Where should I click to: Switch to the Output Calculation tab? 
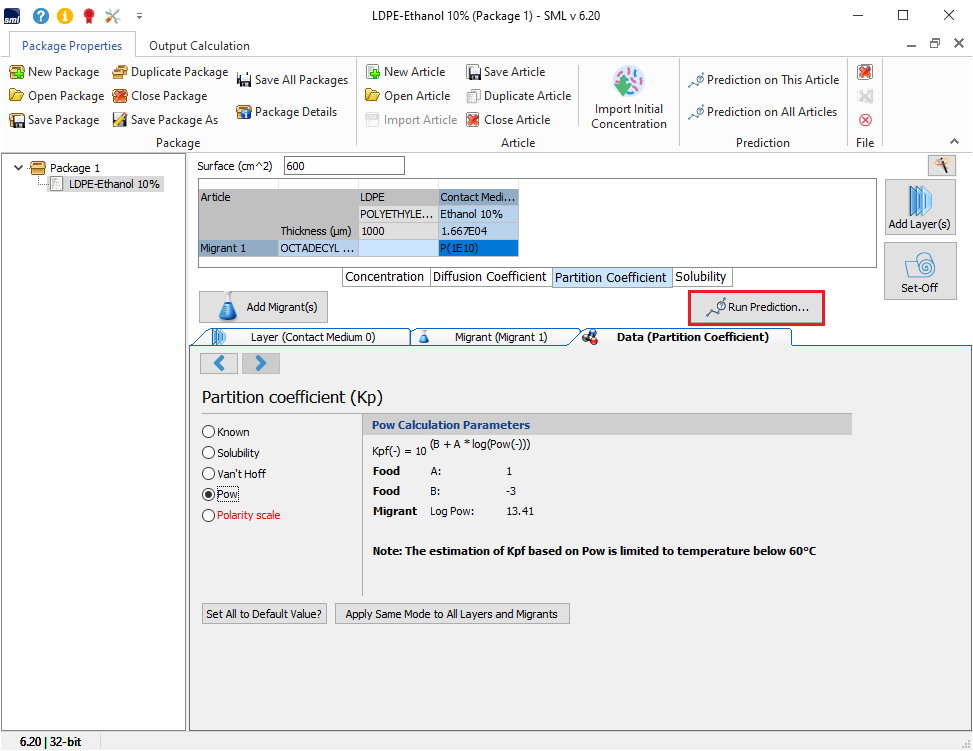click(x=199, y=46)
